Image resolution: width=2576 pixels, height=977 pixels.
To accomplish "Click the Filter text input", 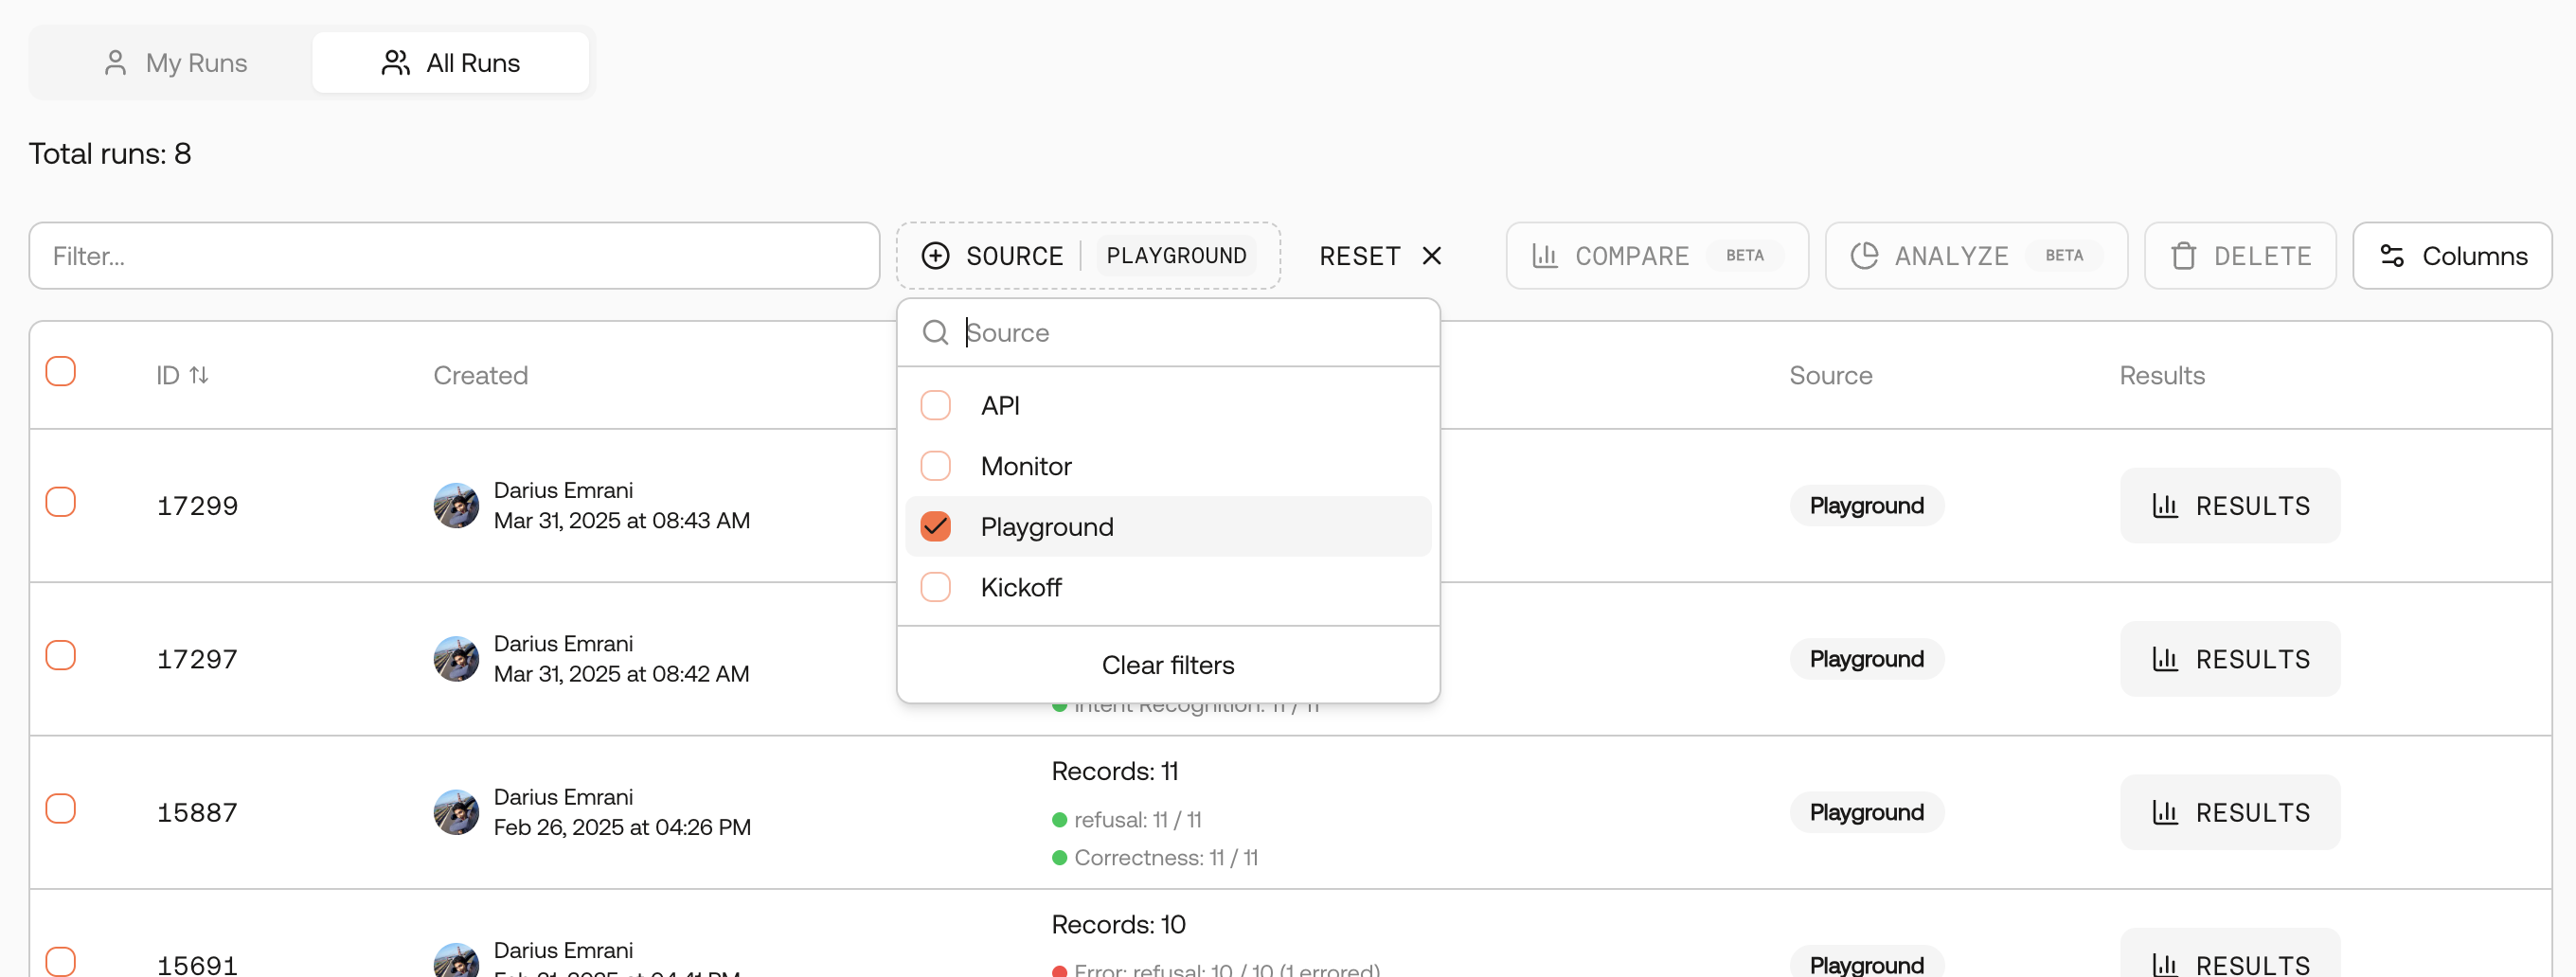I will tap(454, 256).
